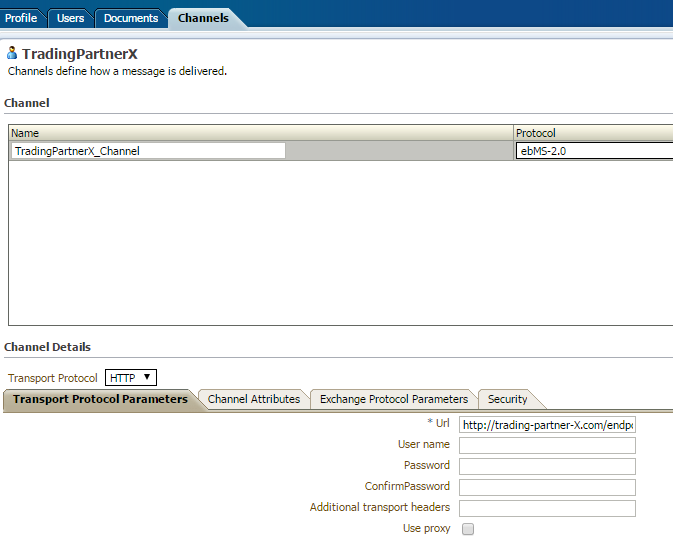Click the Password field
Image resolution: width=673 pixels, height=553 pixels.
coord(547,466)
